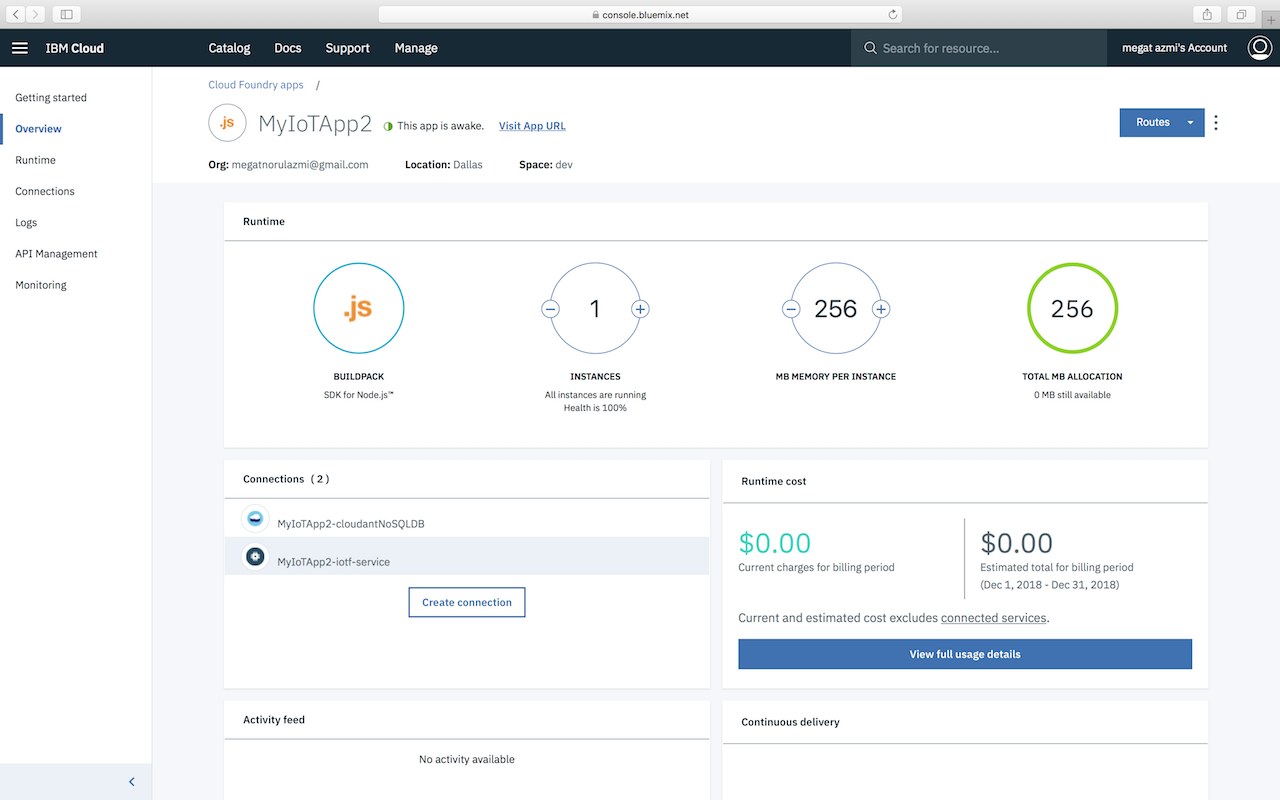The width and height of the screenshot is (1280, 800).
Task: Reload the page with refresh icon
Action: pyautogui.click(x=892, y=14)
